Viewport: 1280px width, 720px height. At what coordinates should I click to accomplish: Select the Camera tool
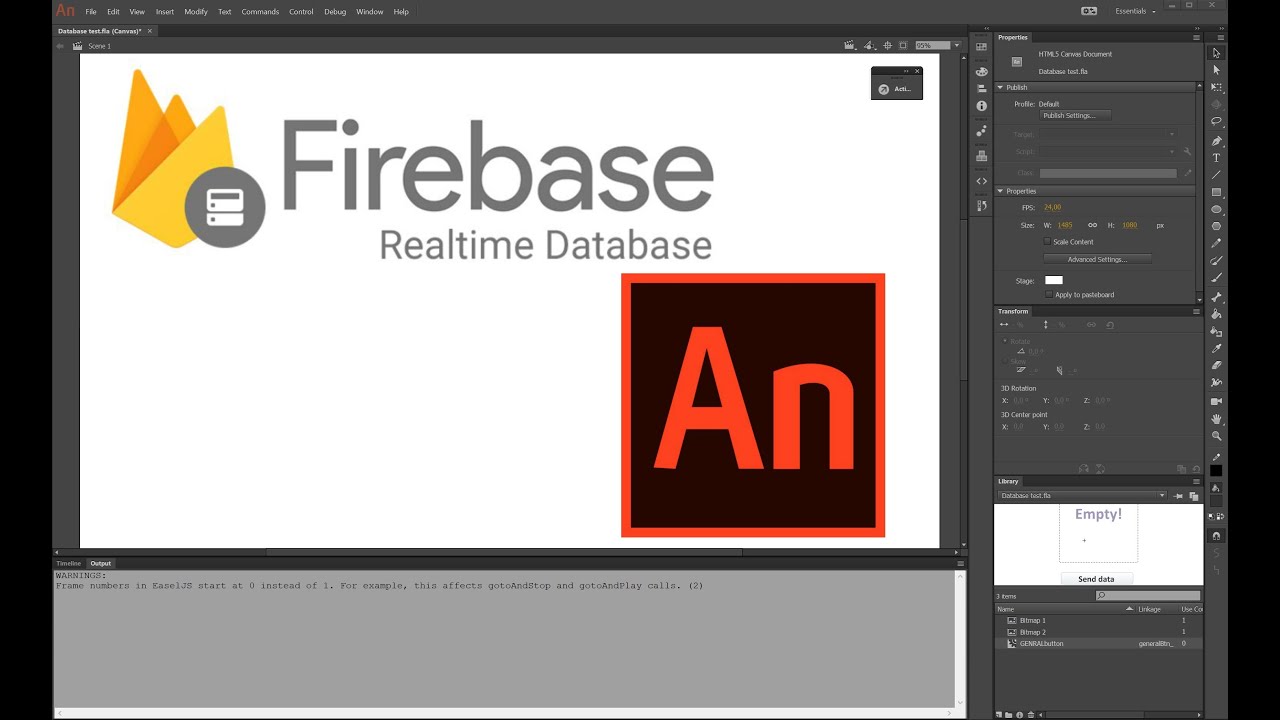pyautogui.click(x=1216, y=401)
